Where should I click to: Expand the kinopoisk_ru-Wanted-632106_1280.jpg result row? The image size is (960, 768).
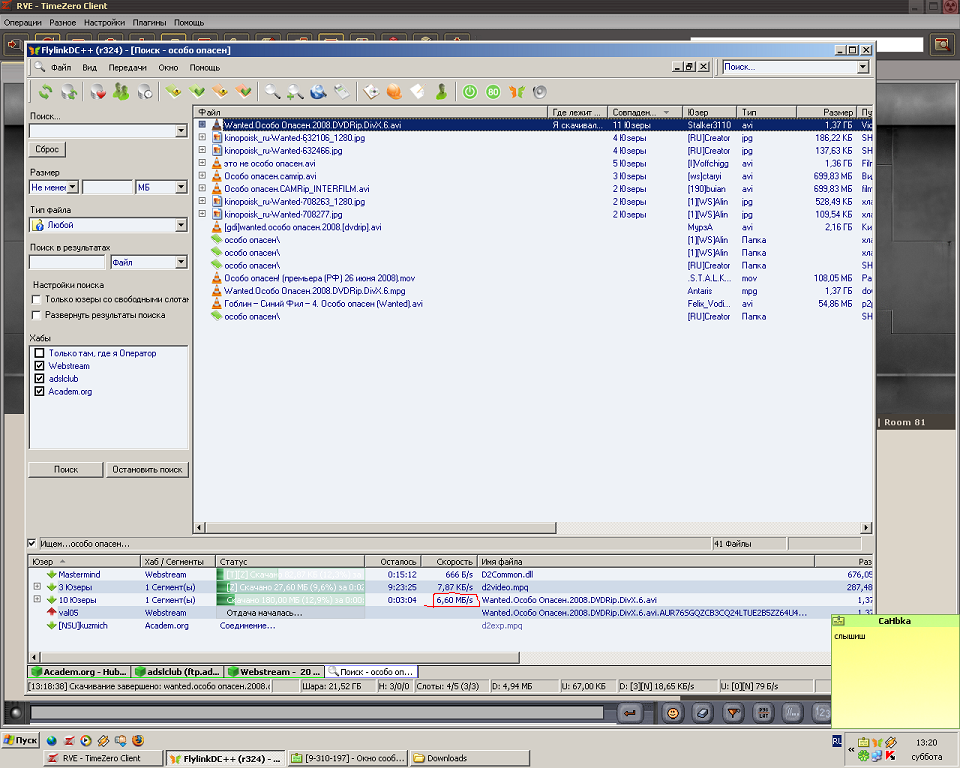coord(202,138)
